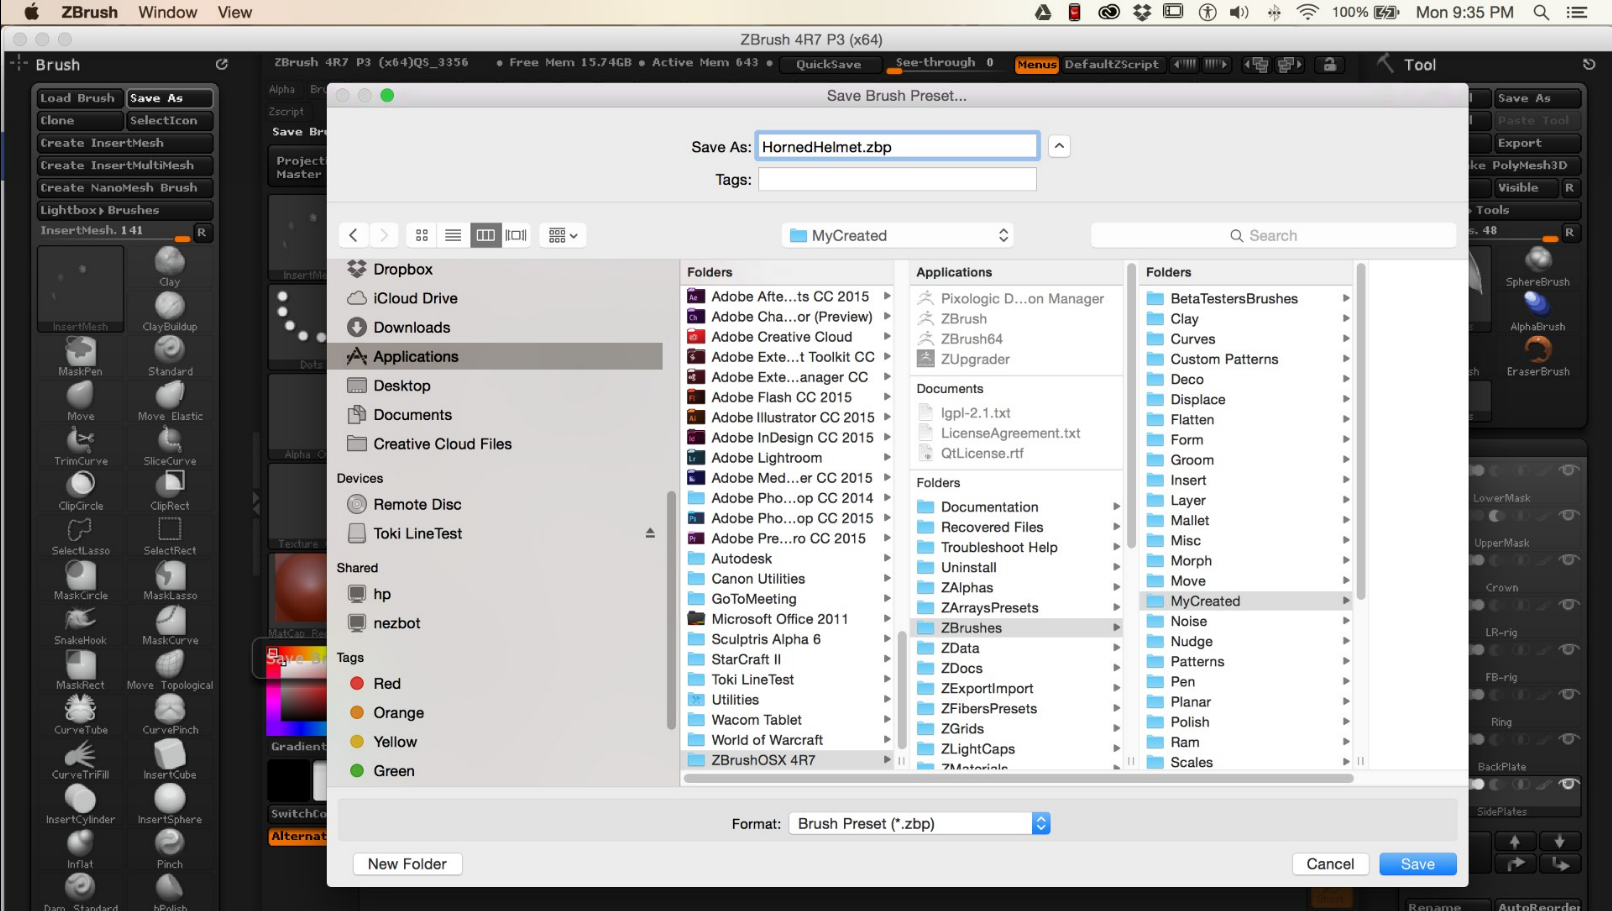Toggle FB-rig subtool visibility eye
Viewport: 1612px width, 911px height.
coord(1569,649)
